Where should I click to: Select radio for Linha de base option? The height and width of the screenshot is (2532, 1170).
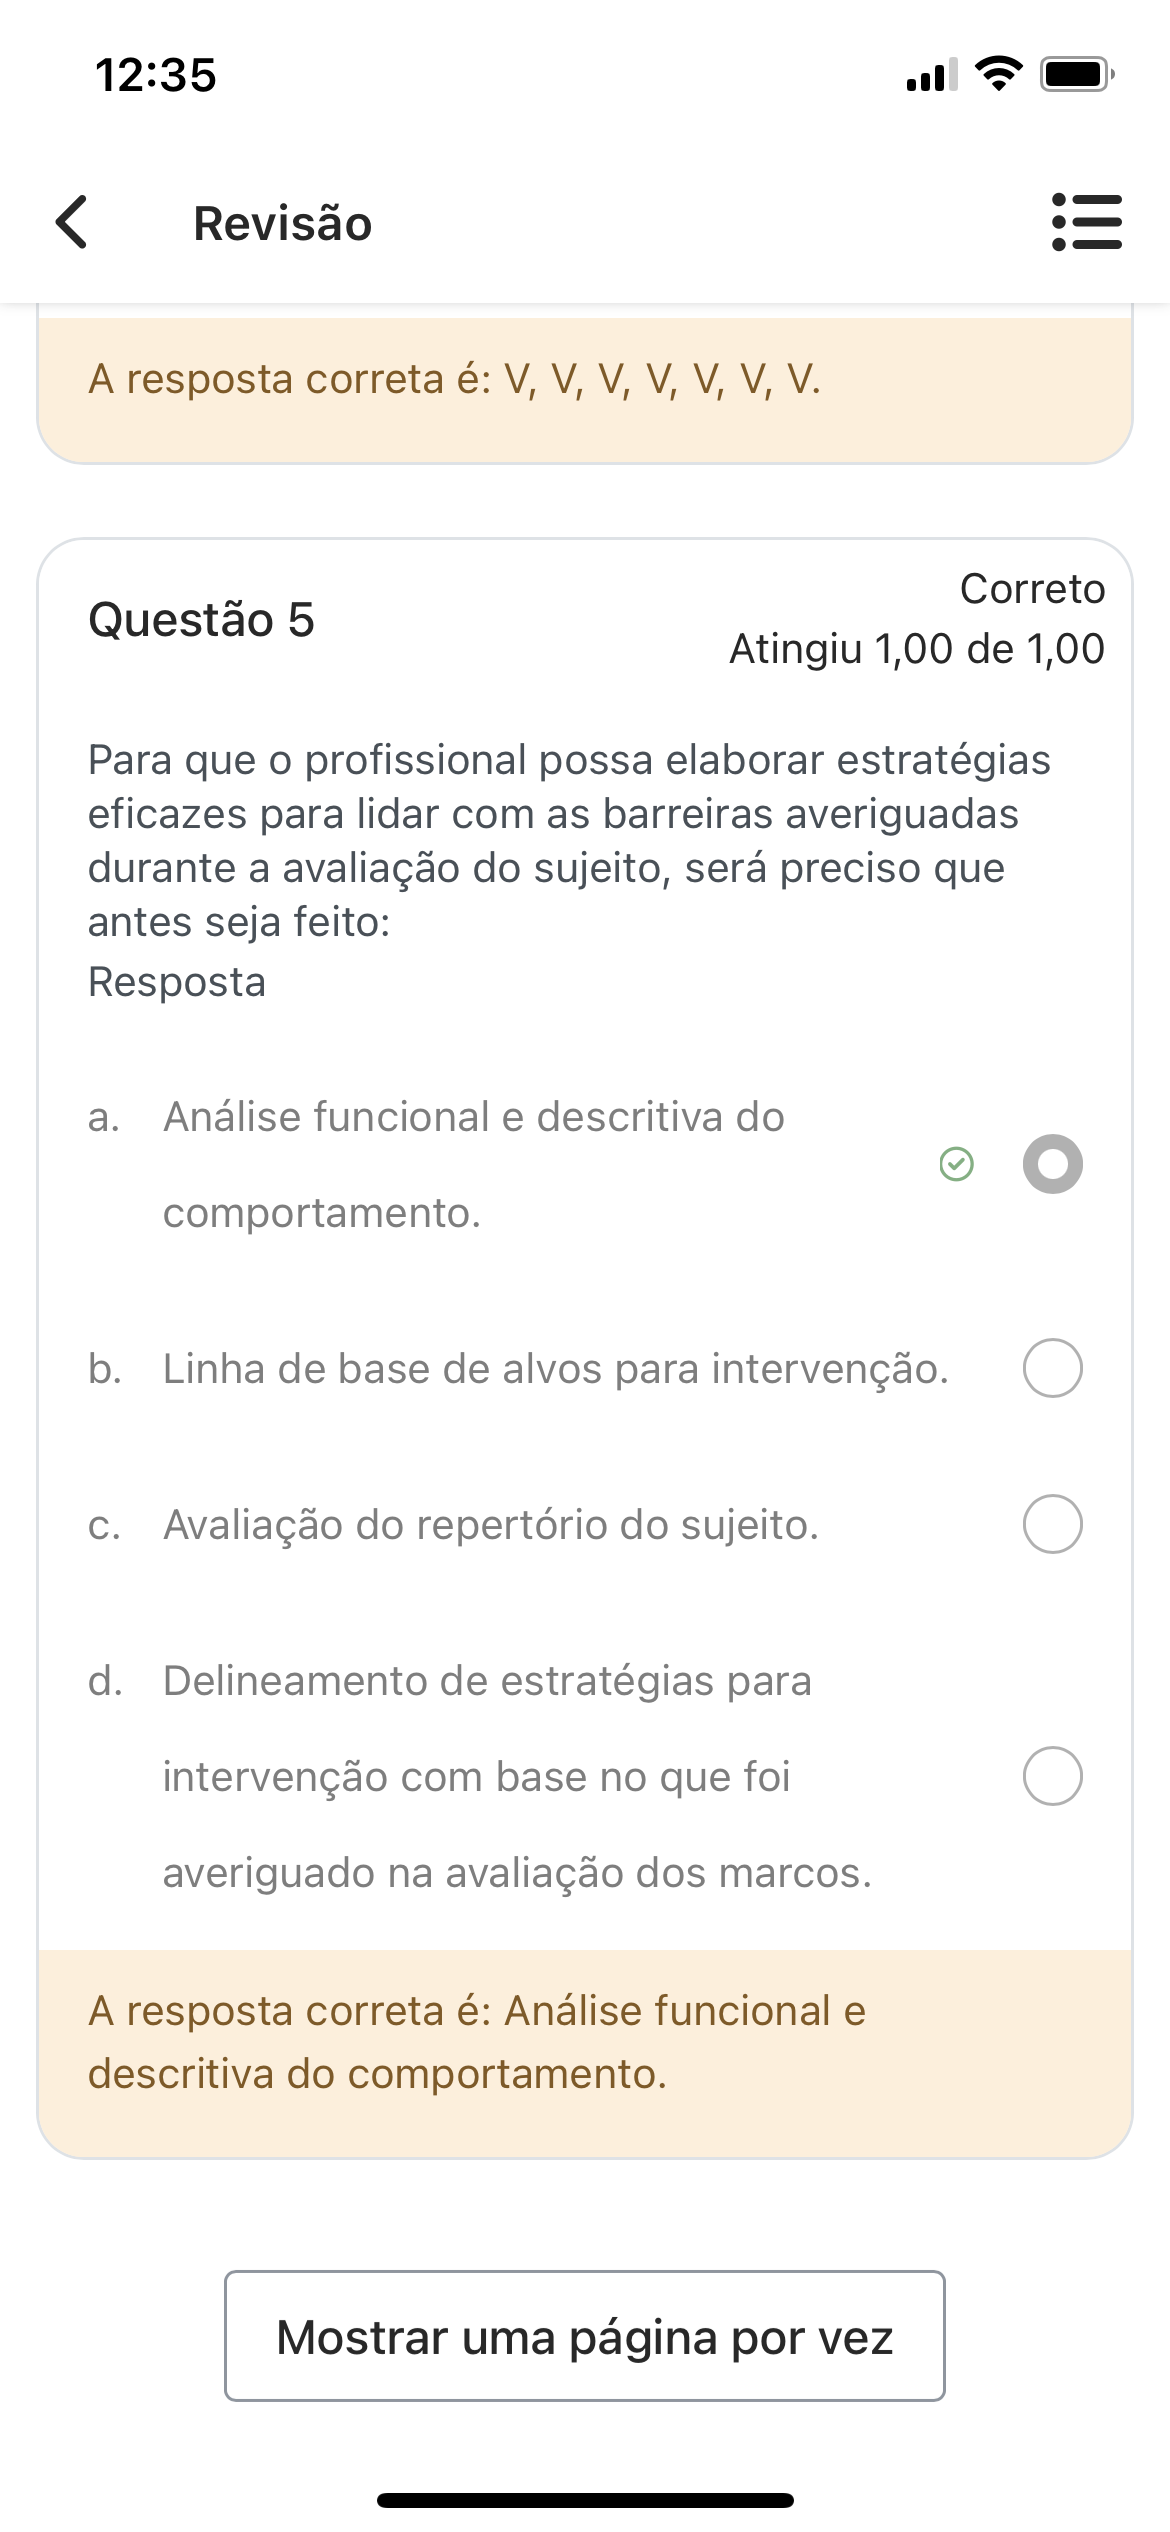pos(1052,1368)
